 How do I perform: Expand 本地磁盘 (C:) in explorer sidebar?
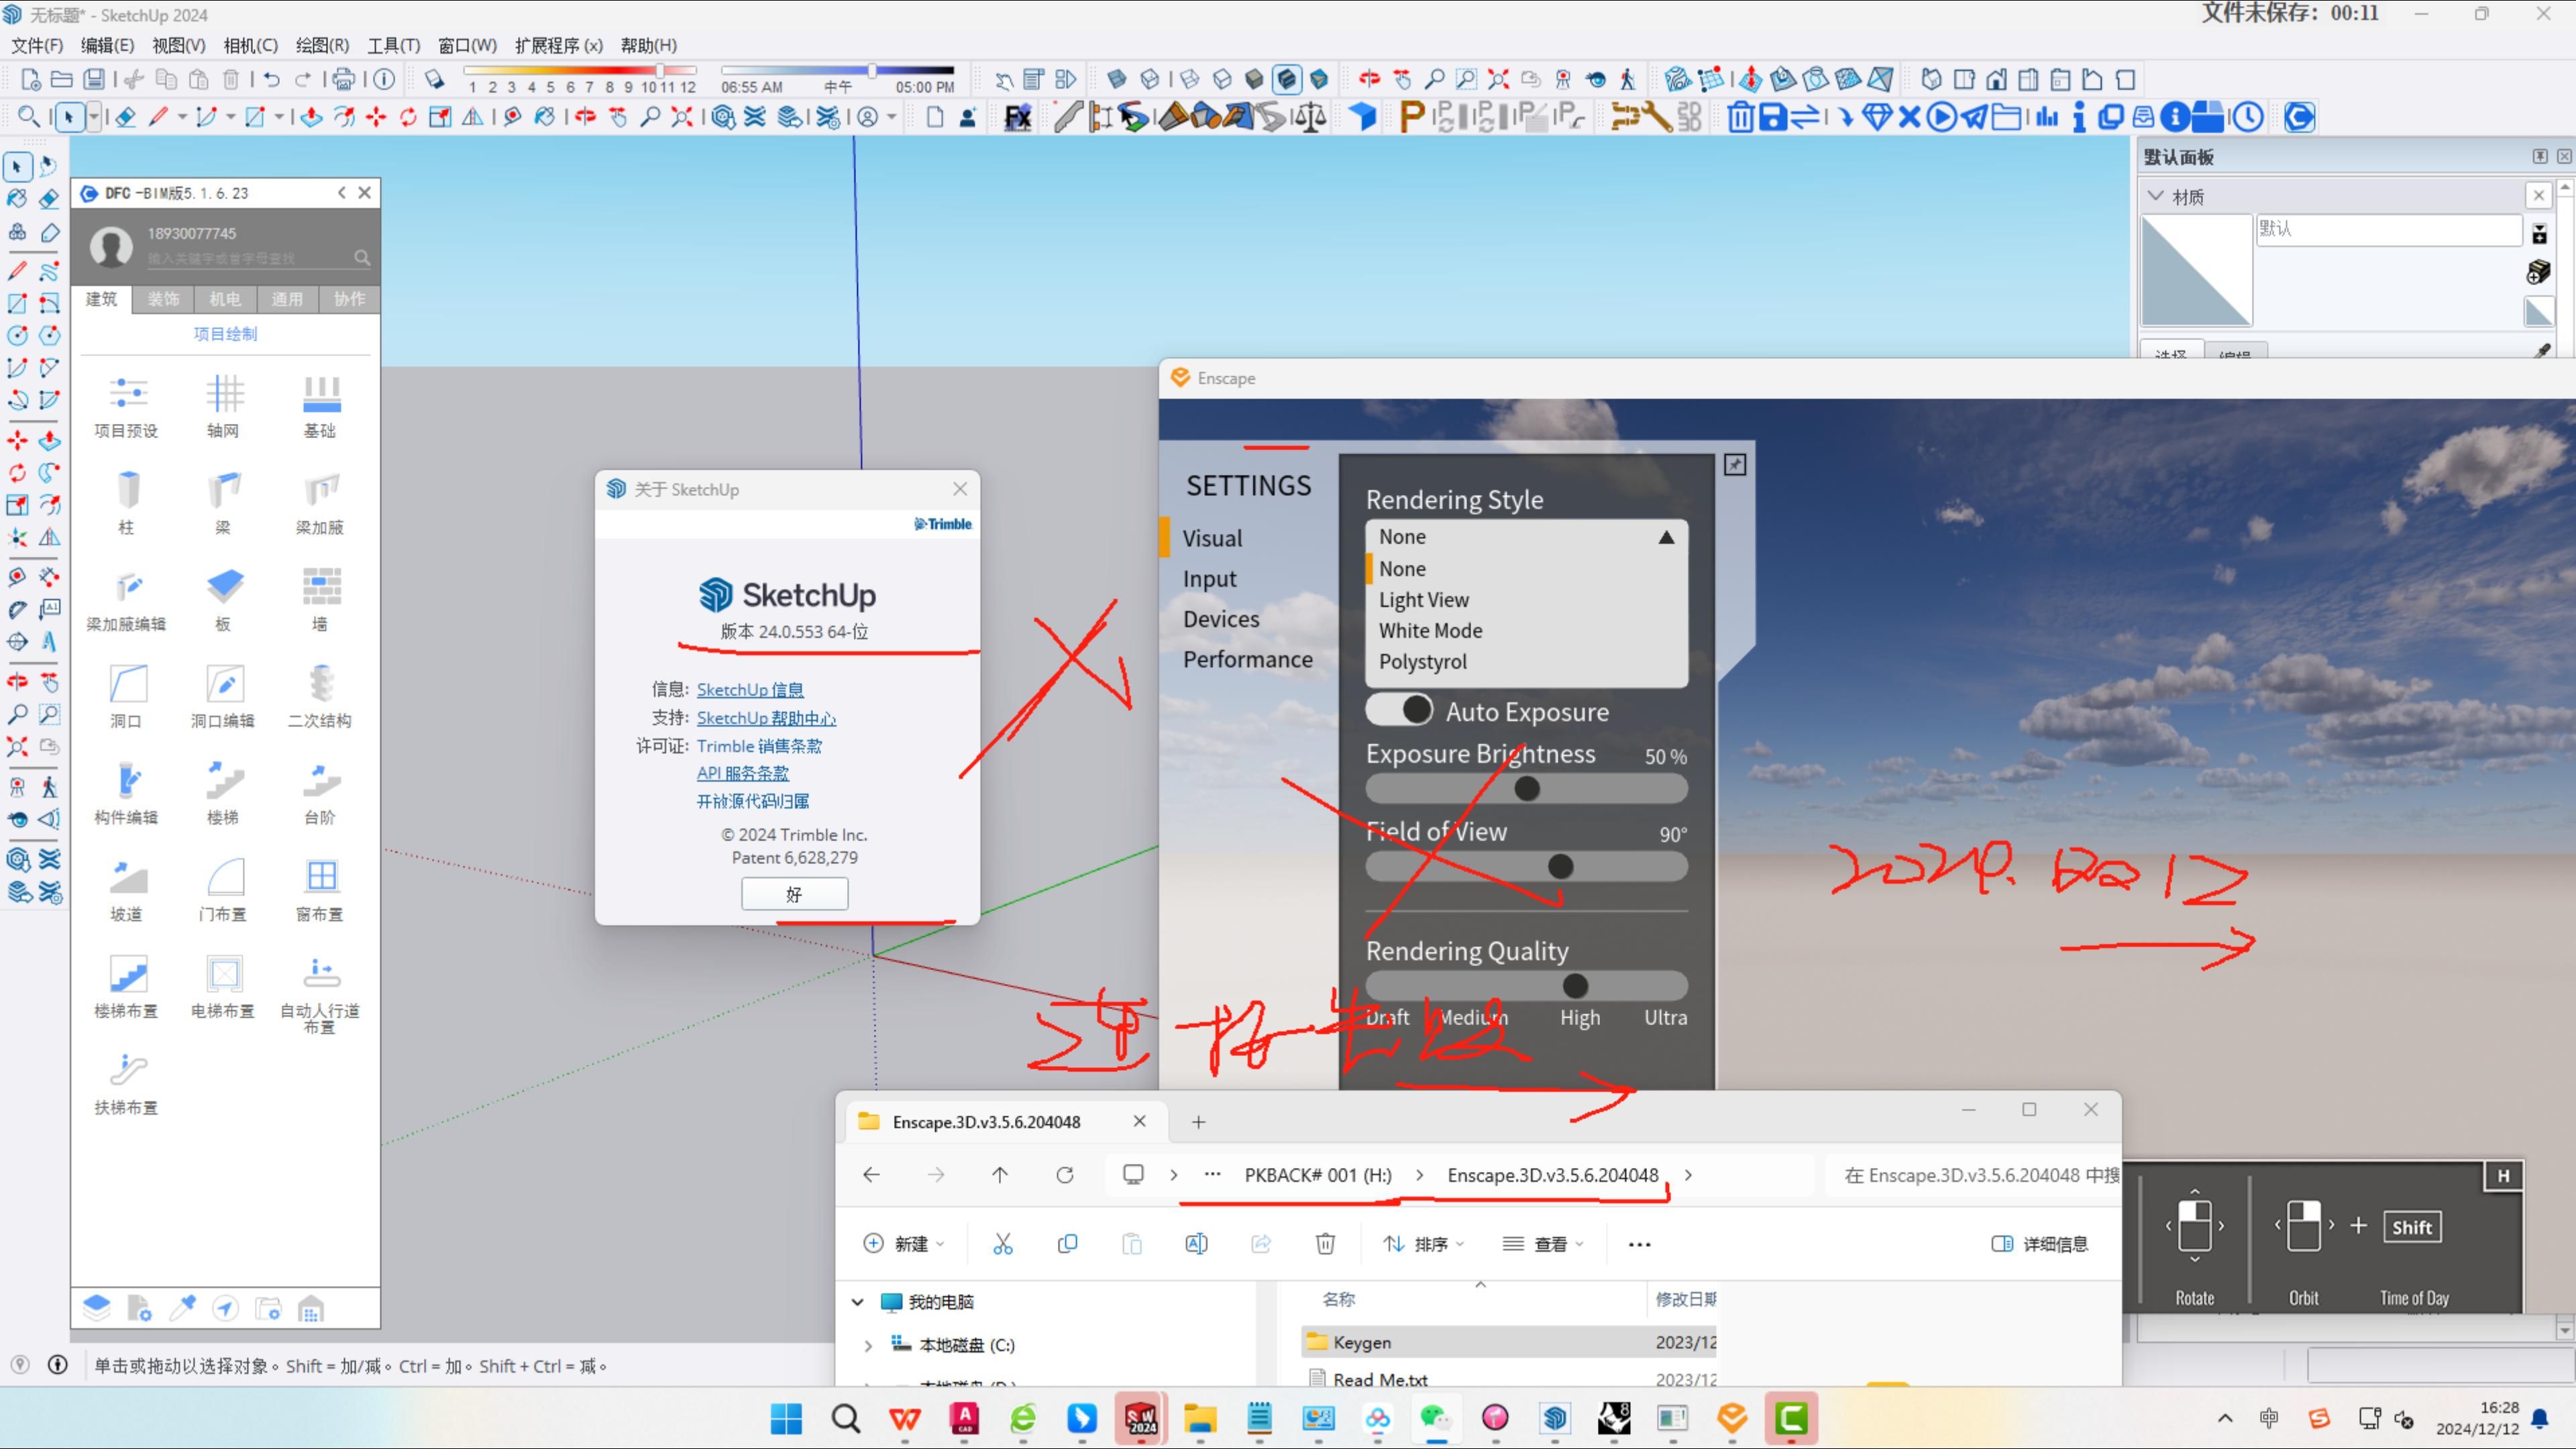click(867, 1345)
